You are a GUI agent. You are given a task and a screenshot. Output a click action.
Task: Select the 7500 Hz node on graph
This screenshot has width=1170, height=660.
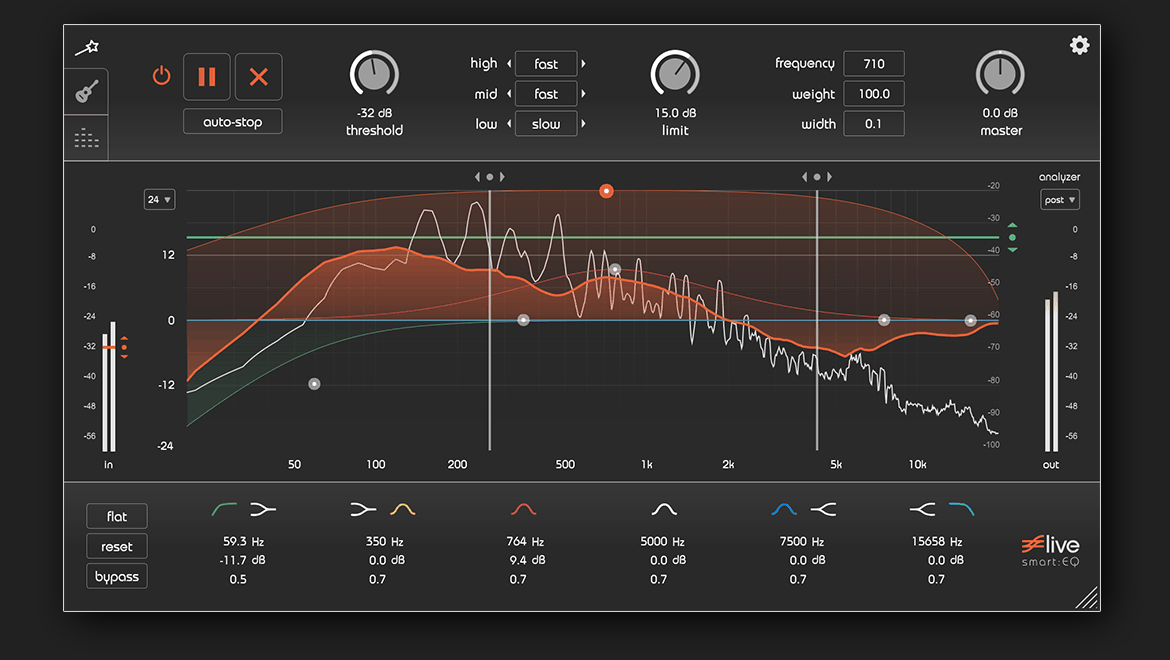883,320
